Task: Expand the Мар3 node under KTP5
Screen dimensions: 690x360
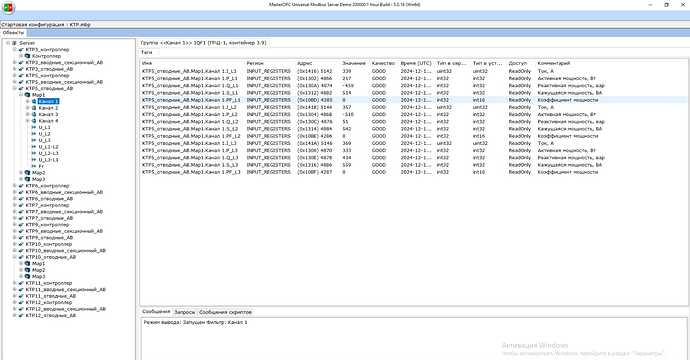Action: [21, 179]
